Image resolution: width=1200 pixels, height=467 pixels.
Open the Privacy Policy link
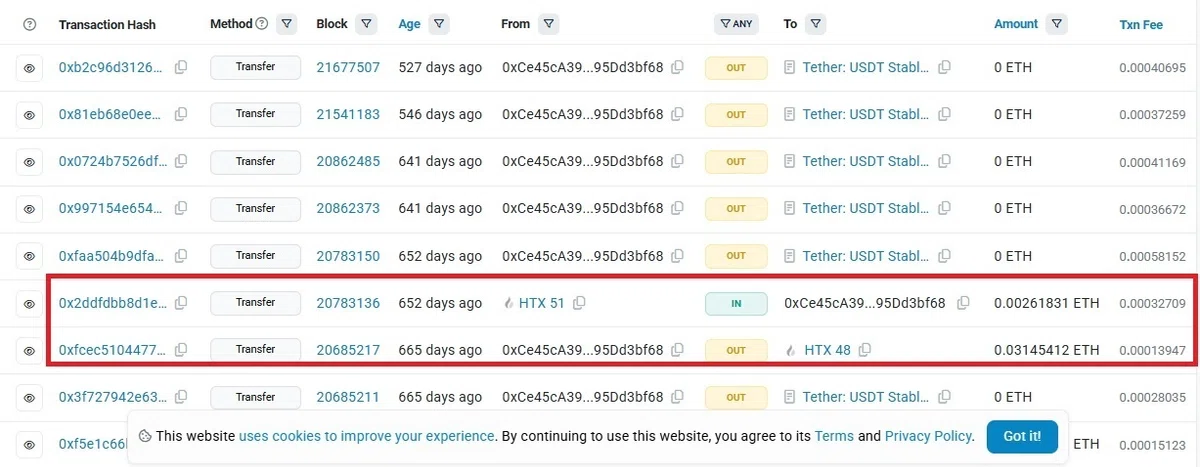[x=928, y=436]
